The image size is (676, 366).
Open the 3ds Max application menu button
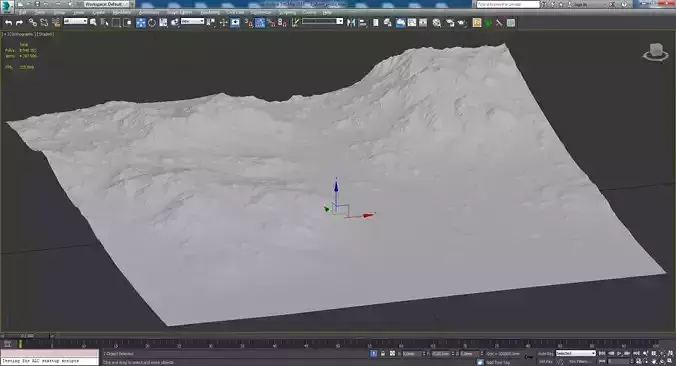pos(6,6)
